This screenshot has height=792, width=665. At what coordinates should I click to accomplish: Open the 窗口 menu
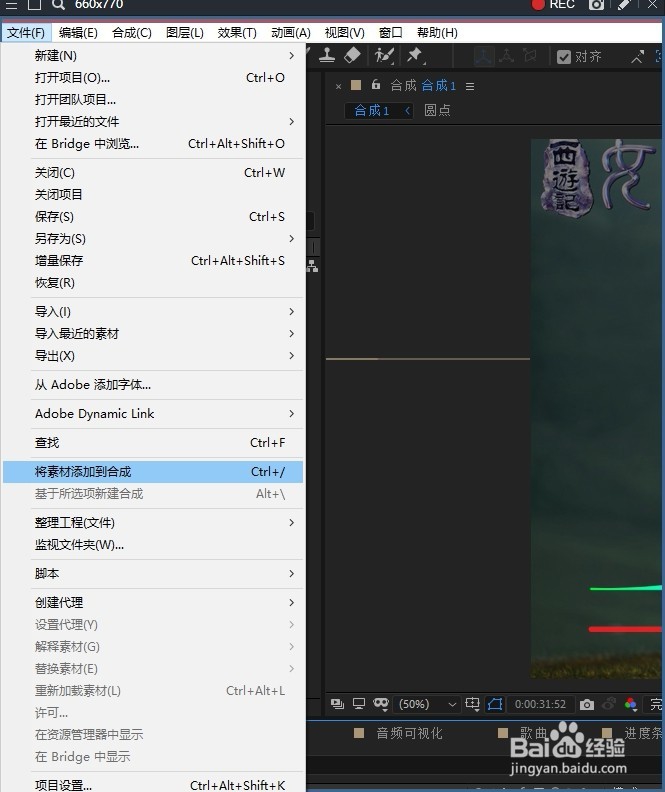[391, 33]
